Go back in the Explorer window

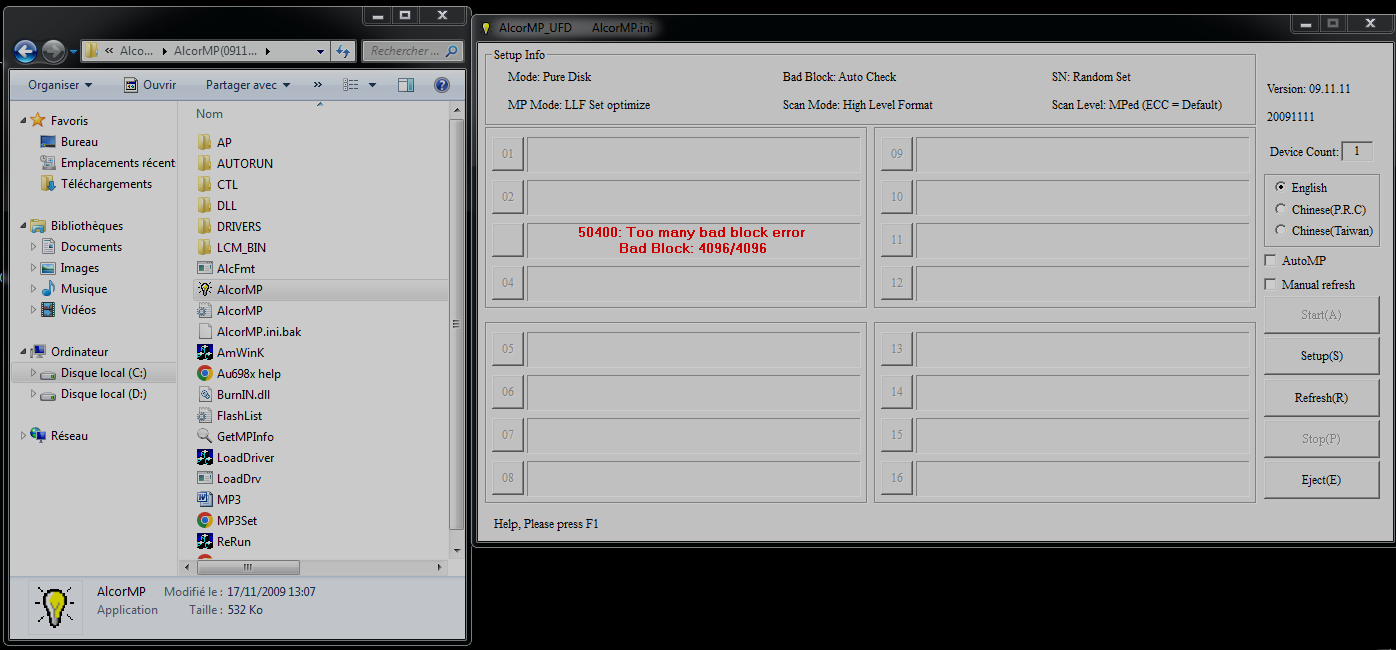[x=26, y=51]
